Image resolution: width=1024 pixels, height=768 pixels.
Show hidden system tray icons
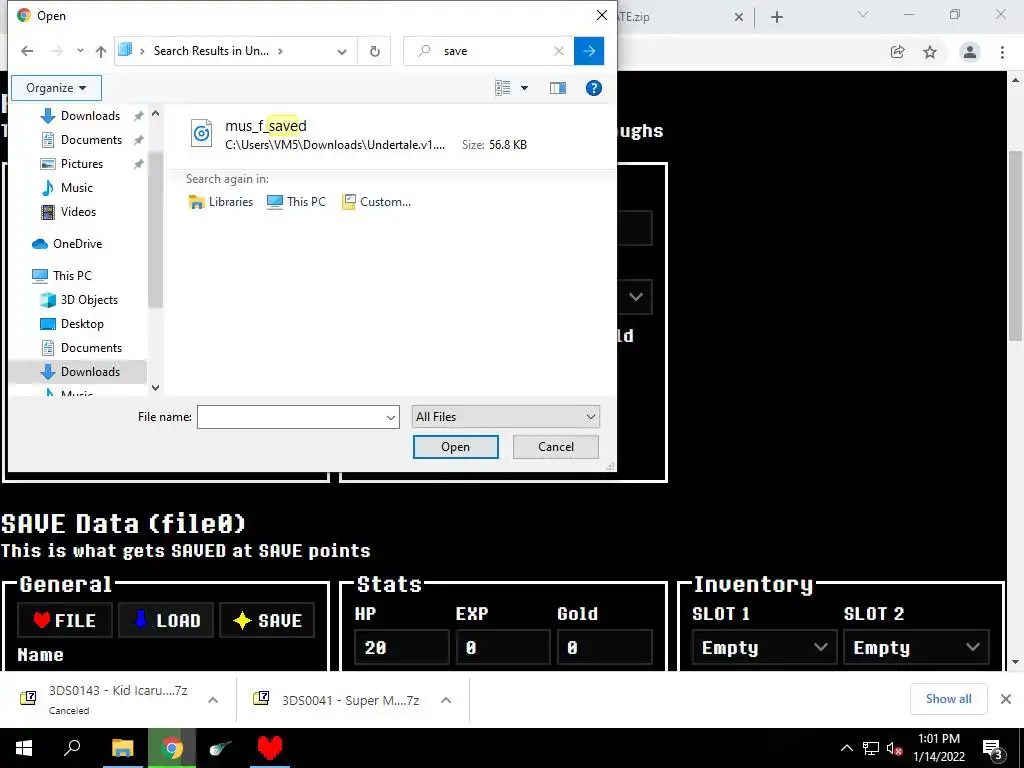(x=846, y=748)
